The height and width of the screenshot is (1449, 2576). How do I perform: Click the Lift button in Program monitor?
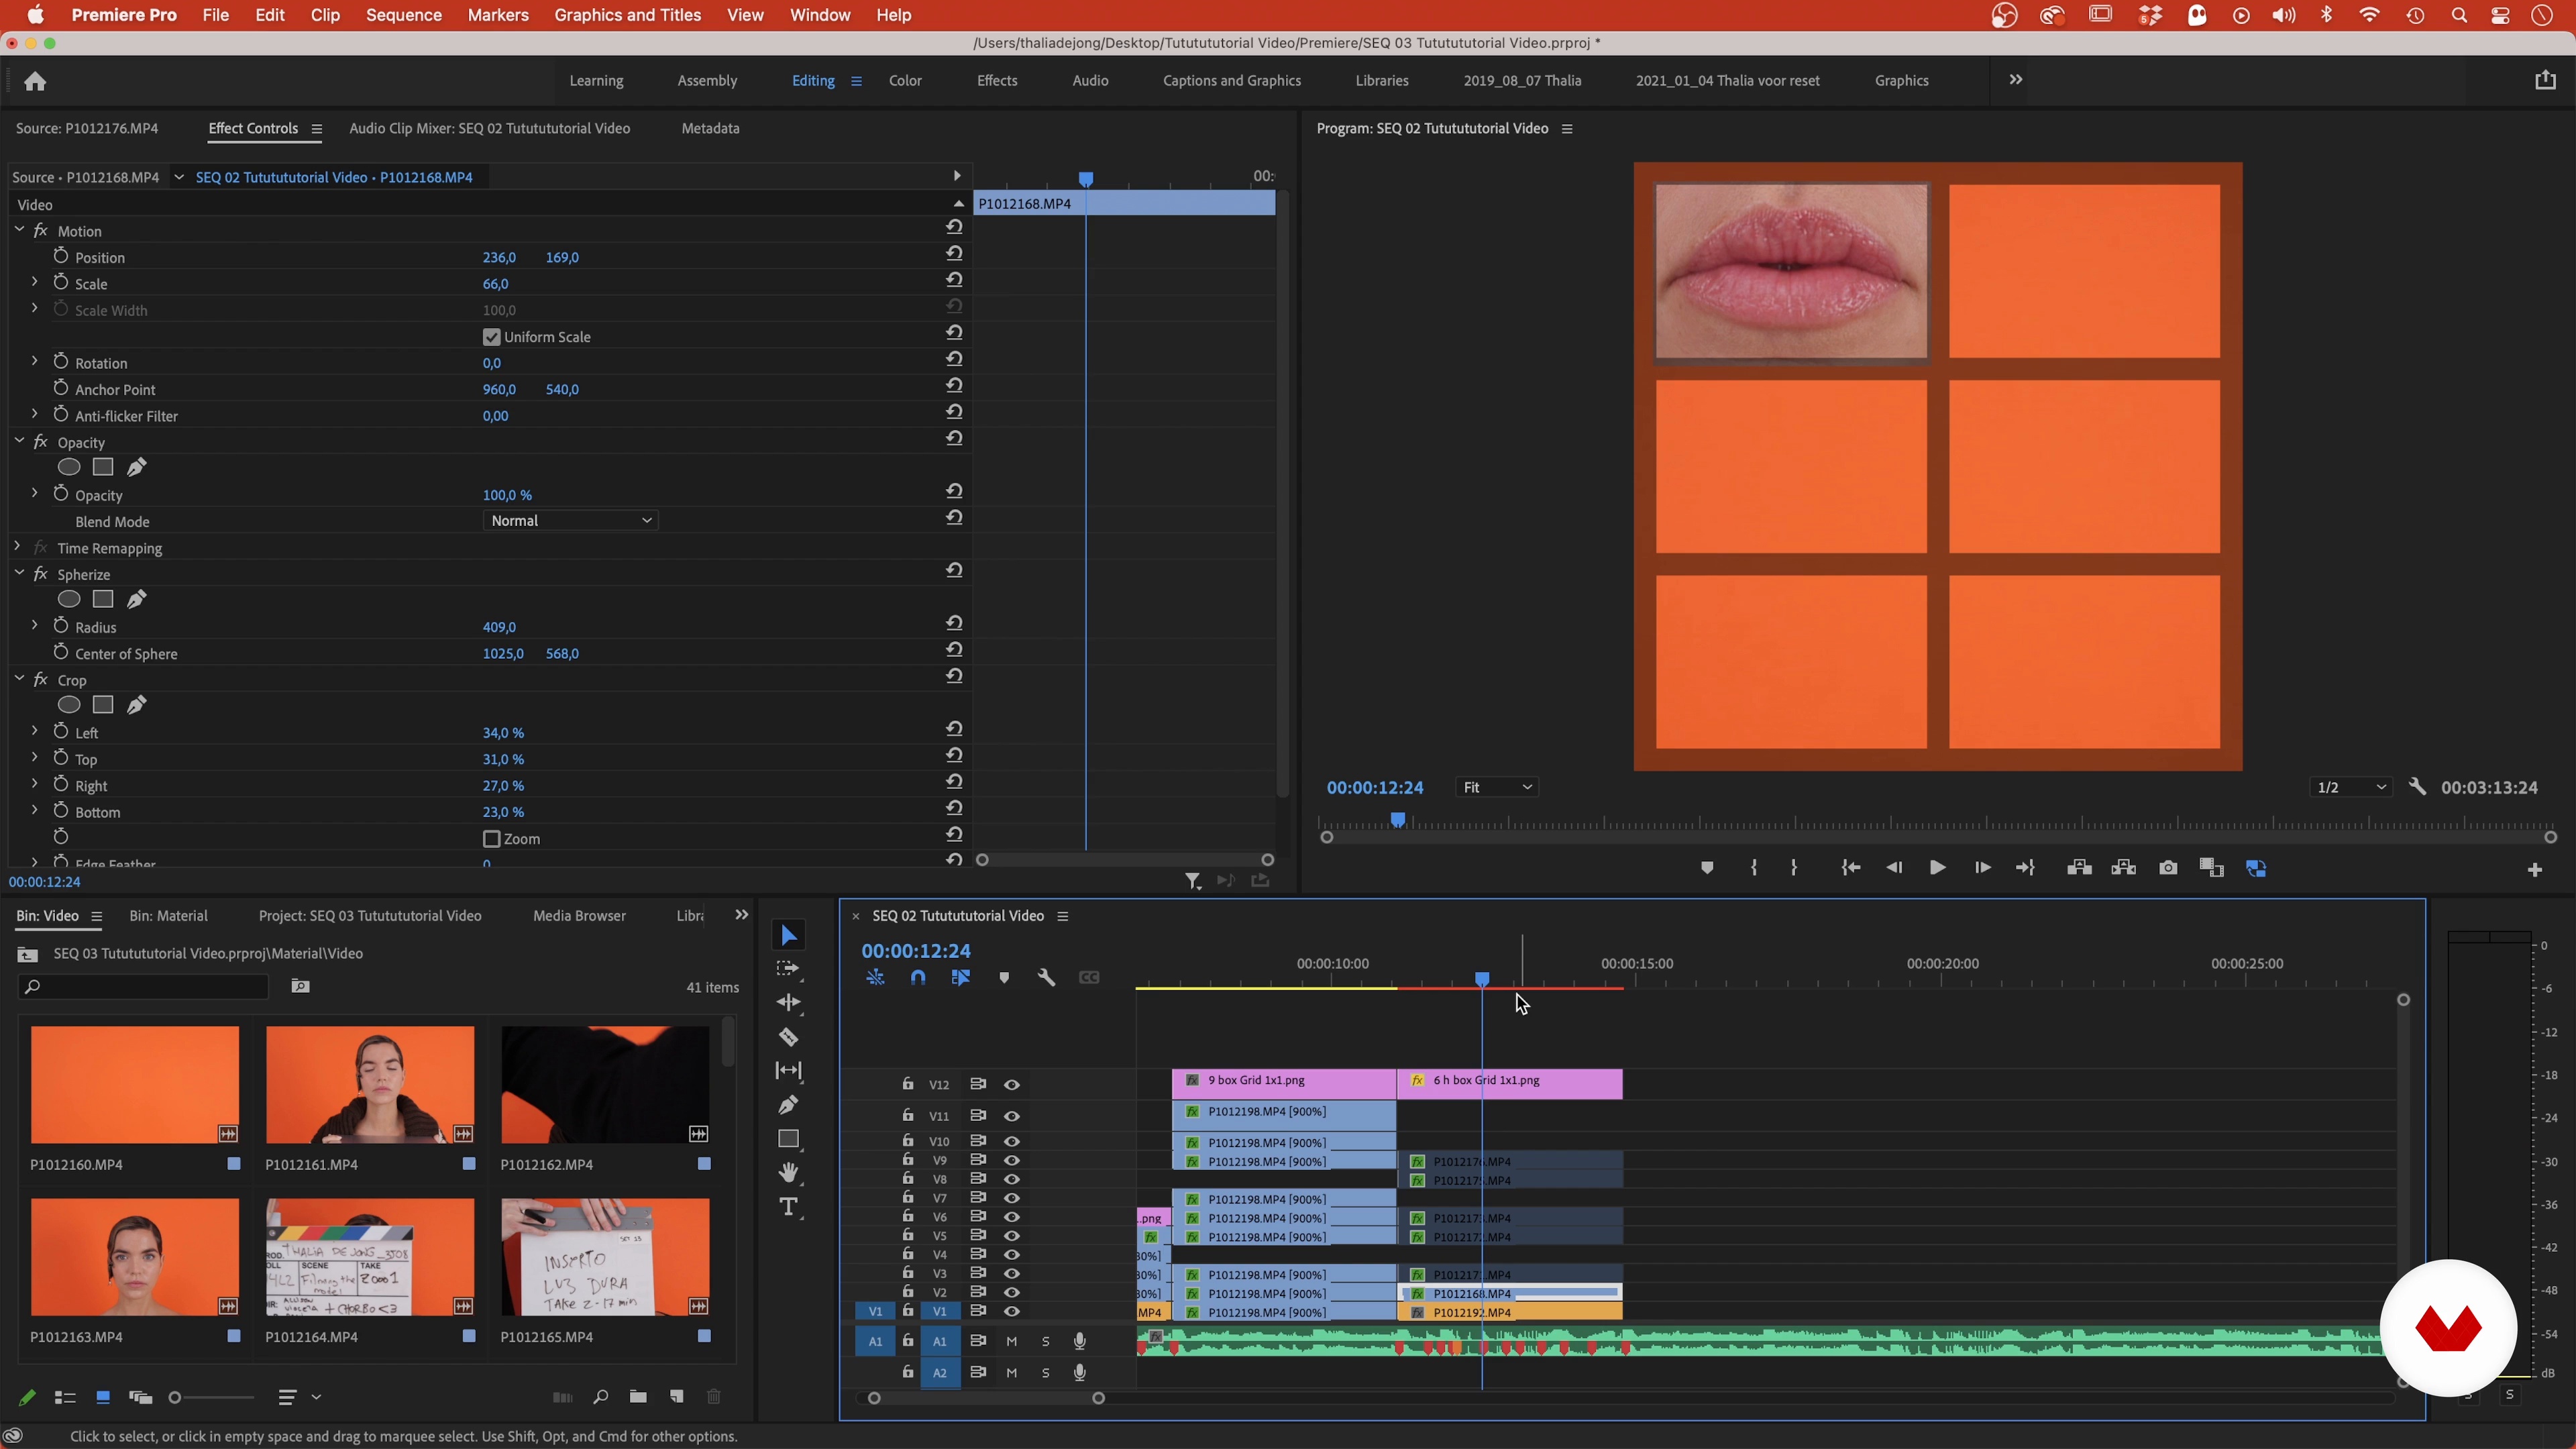2079,868
